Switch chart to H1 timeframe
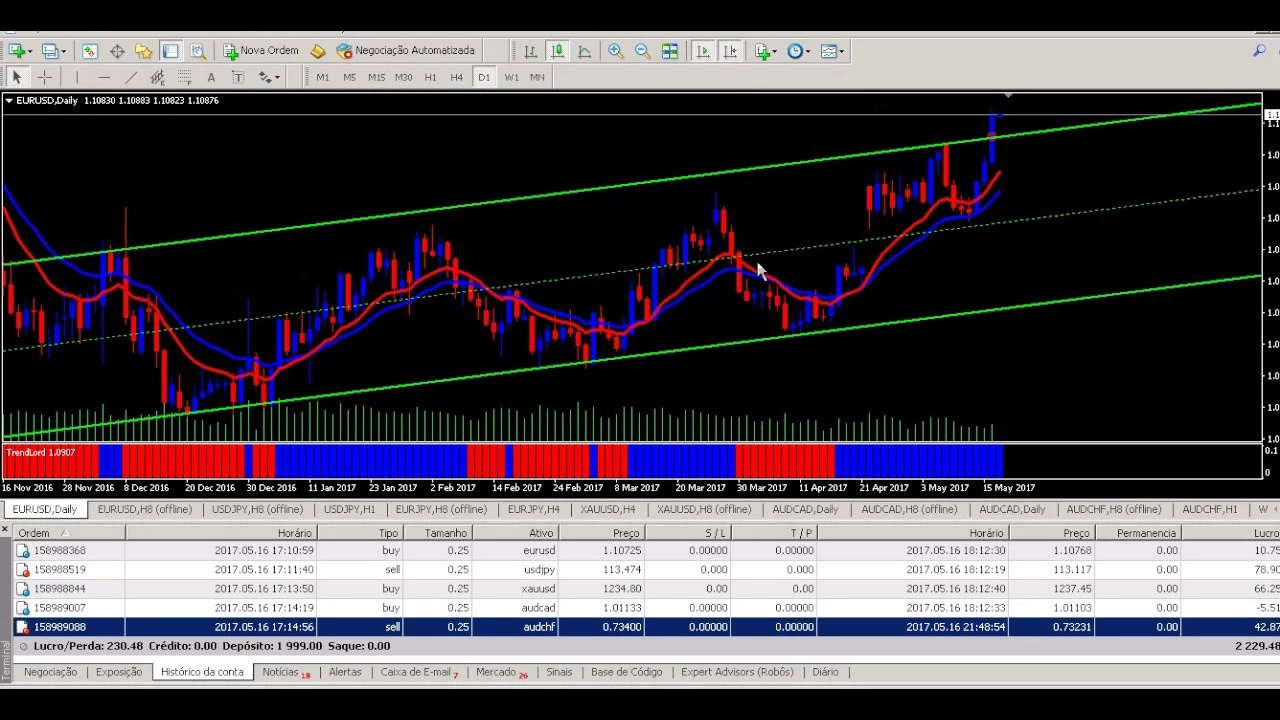This screenshot has width=1280, height=720. click(x=430, y=77)
